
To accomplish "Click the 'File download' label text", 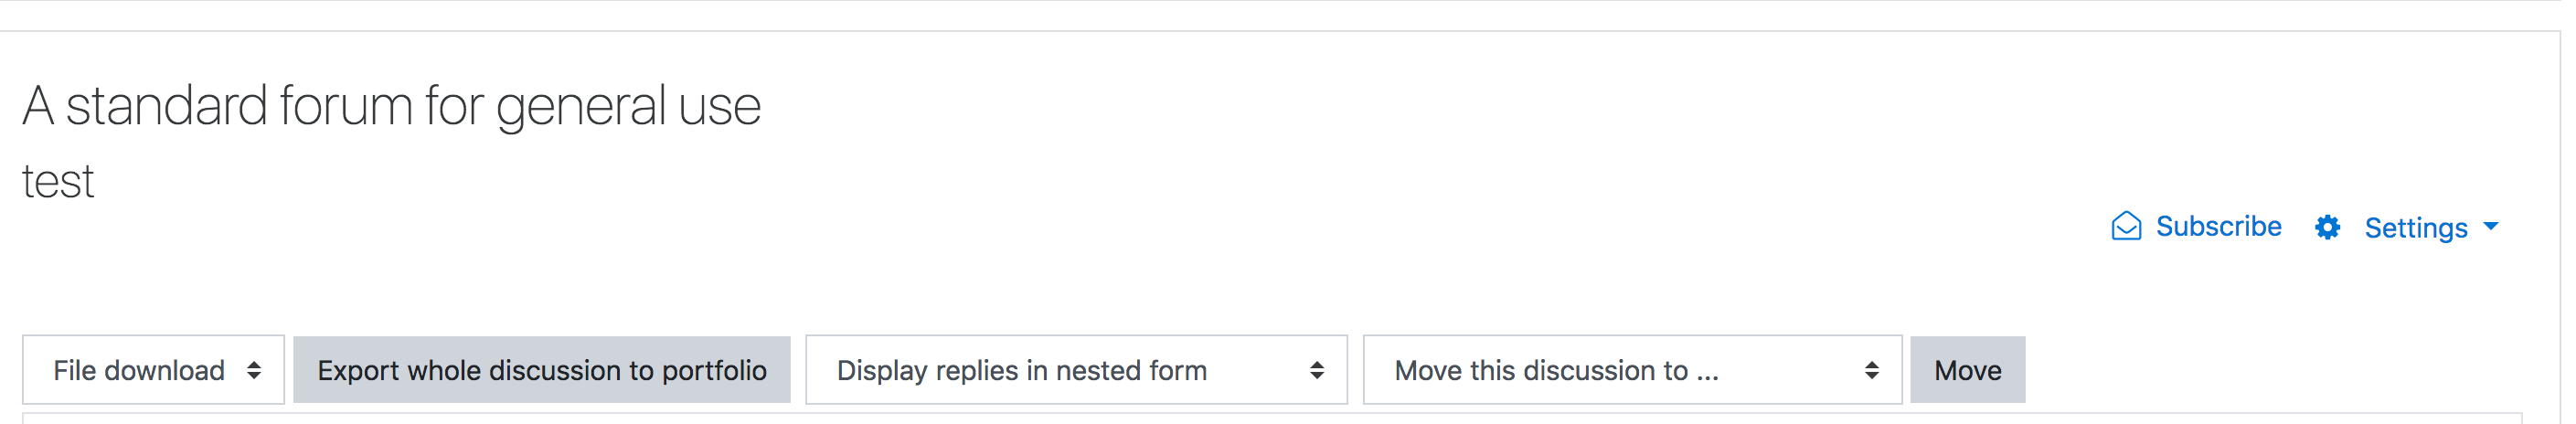I will [x=139, y=370].
